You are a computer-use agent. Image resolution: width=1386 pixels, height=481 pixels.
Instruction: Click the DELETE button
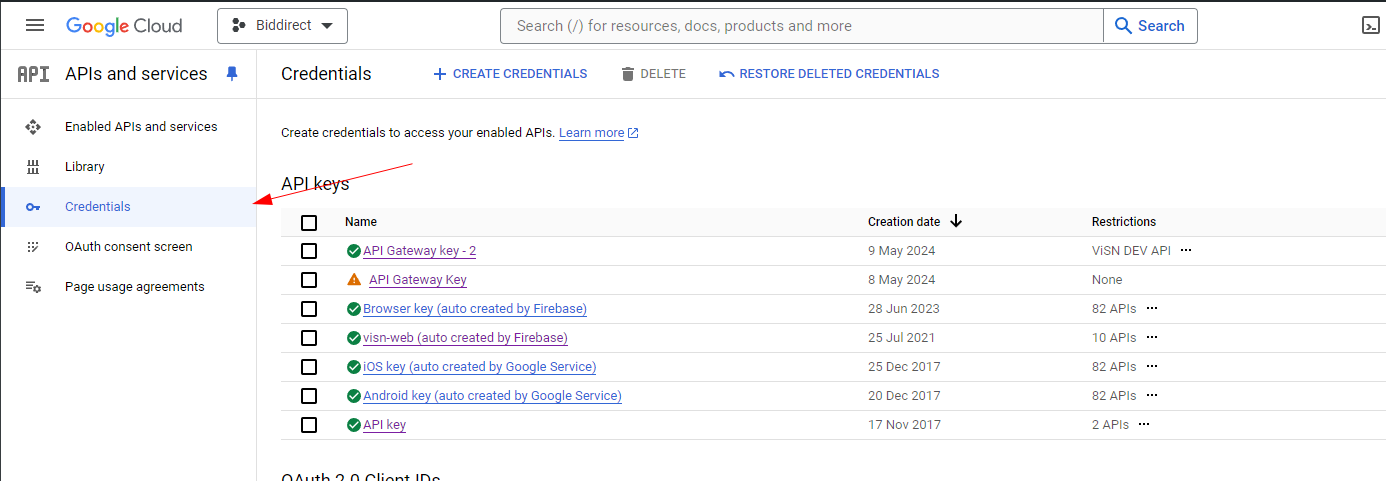click(x=653, y=74)
